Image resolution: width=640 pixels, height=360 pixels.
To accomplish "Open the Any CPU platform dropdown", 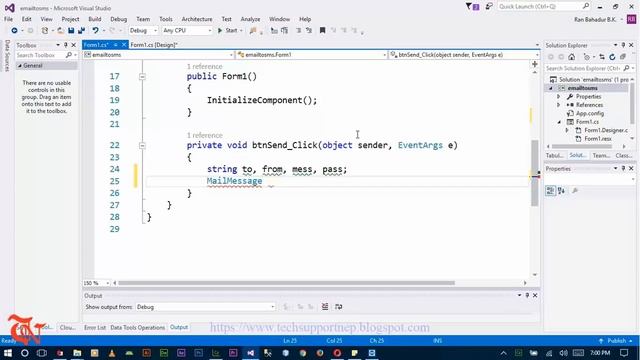I will (x=187, y=31).
